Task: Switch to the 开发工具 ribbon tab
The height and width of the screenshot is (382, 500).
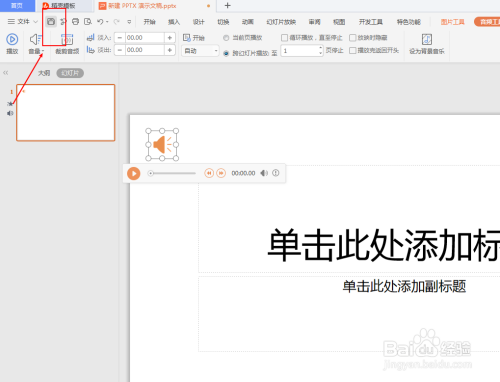Action: tap(371, 22)
